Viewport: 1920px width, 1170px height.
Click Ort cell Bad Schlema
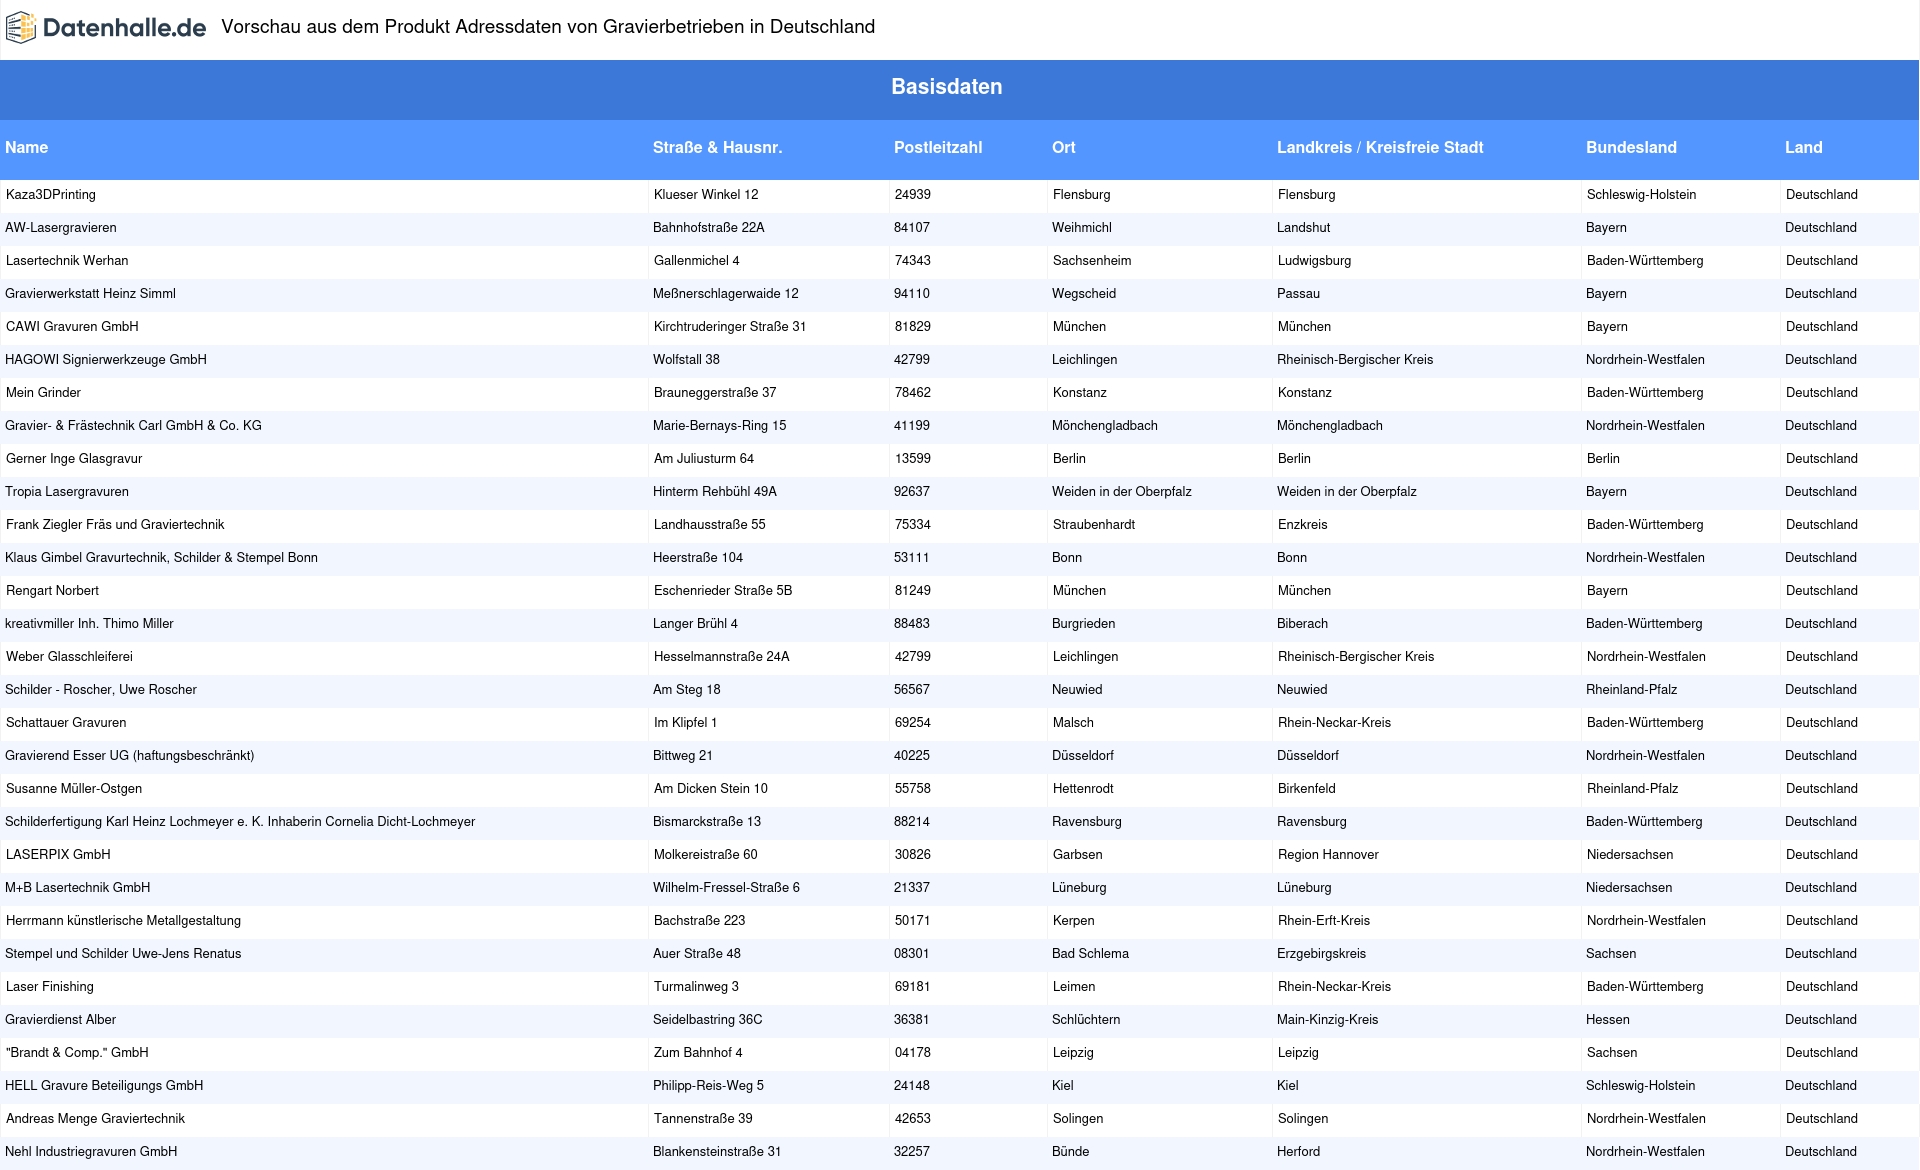coord(1090,954)
